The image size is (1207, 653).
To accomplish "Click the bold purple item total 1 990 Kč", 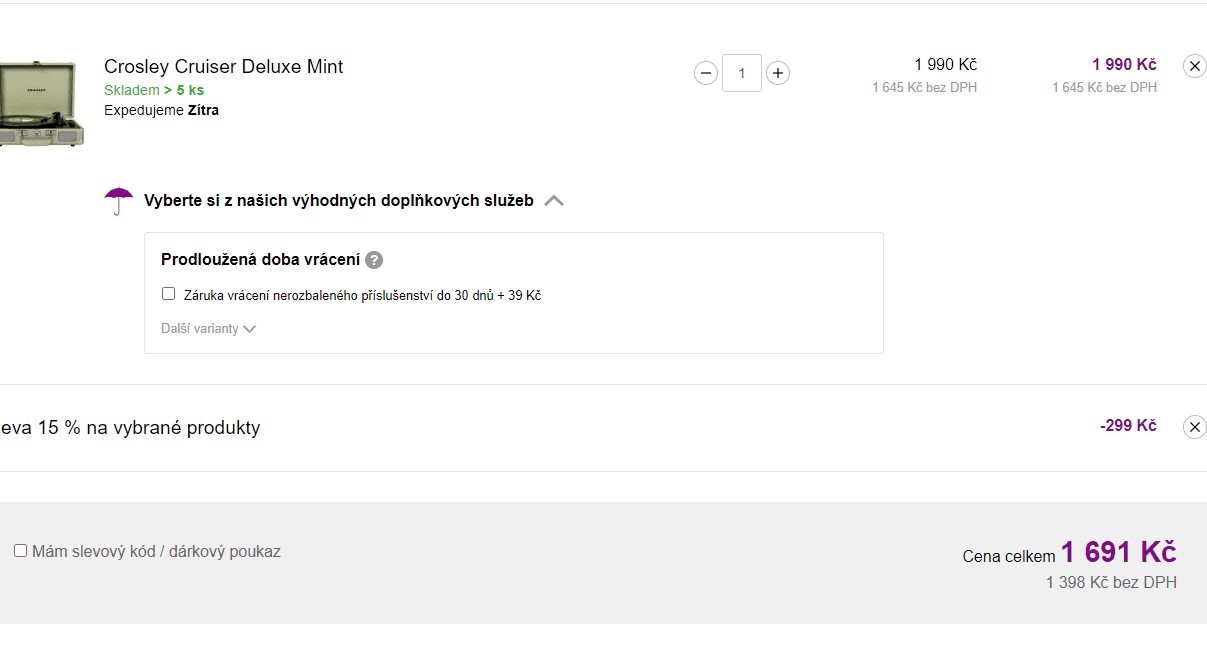I will coord(1124,65).
